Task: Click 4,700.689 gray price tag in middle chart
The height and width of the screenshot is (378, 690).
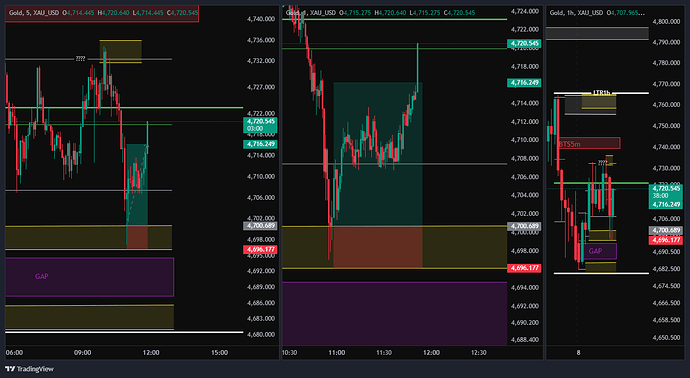Action: click(x=525, y=226)
